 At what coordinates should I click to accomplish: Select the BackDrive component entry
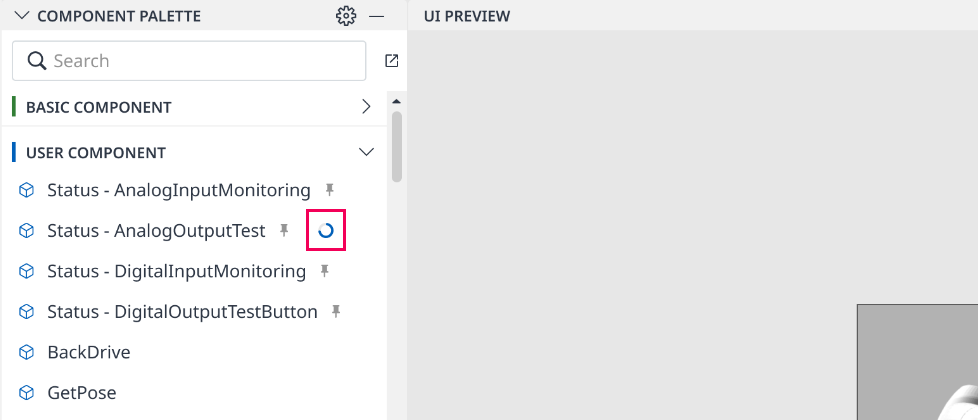click(x=89, y=353)
